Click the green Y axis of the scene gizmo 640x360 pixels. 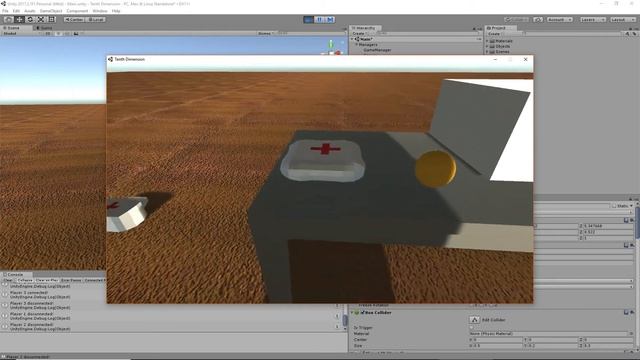(331, 43)
